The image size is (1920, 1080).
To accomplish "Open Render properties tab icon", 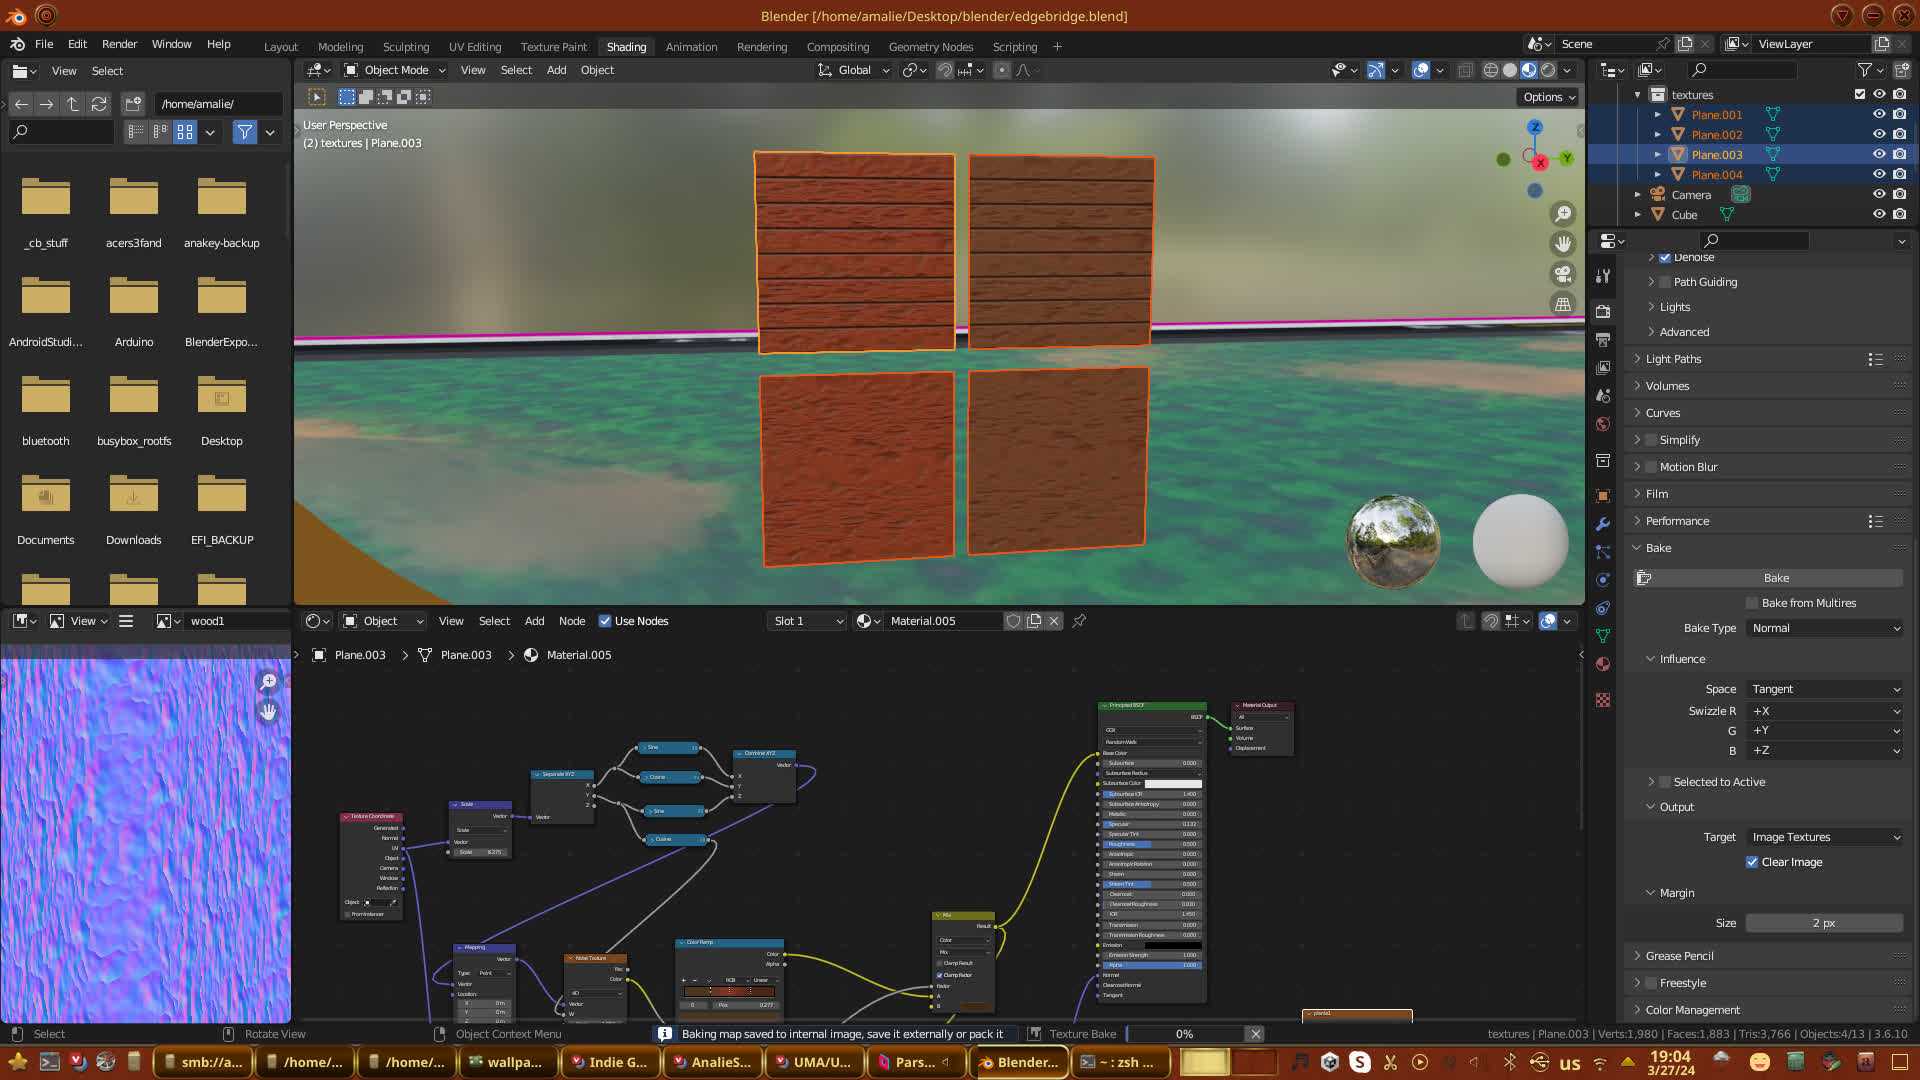I will [x=1603, y=312].
